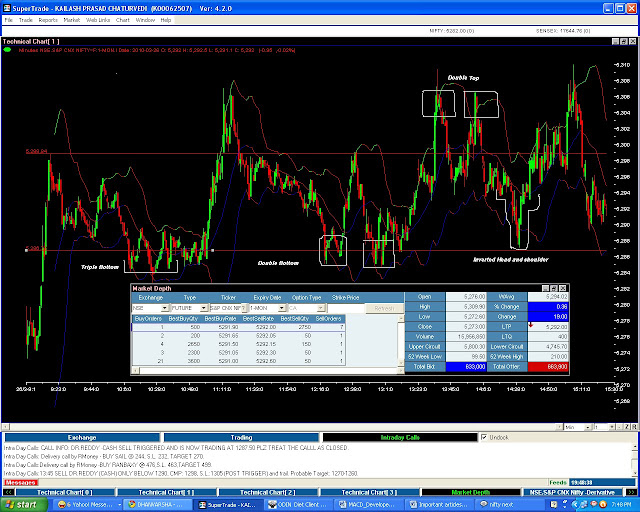This screenshot has width=640, height=512.
Task: Select order row with BestBuyQty 2300
Action: click(238, 352)
